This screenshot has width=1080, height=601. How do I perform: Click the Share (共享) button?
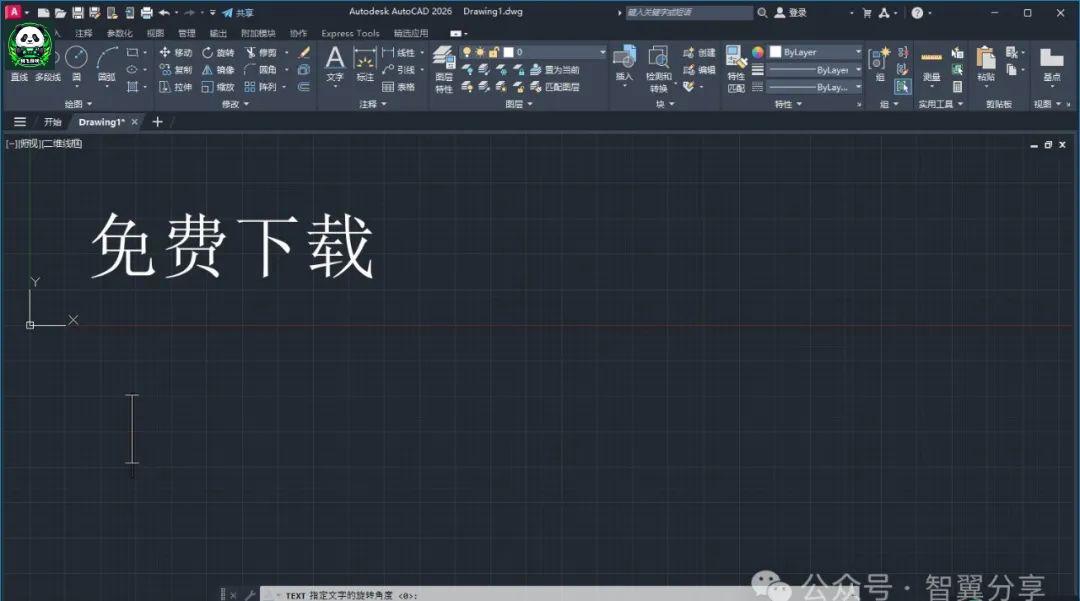238,13
